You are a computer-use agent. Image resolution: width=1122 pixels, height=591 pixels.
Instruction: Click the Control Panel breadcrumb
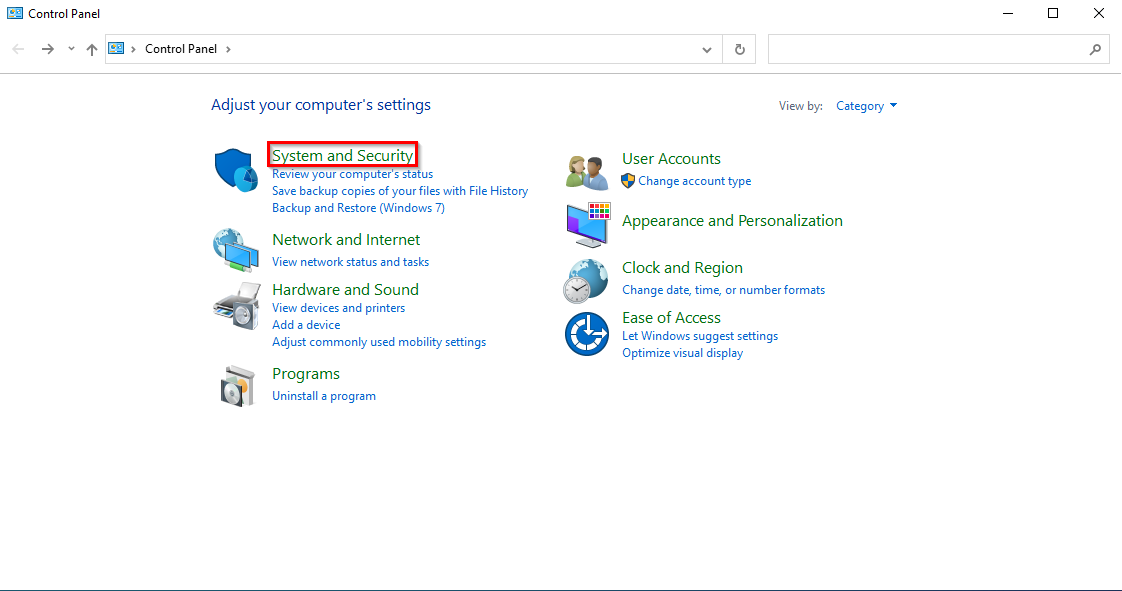tap(181, 49)
